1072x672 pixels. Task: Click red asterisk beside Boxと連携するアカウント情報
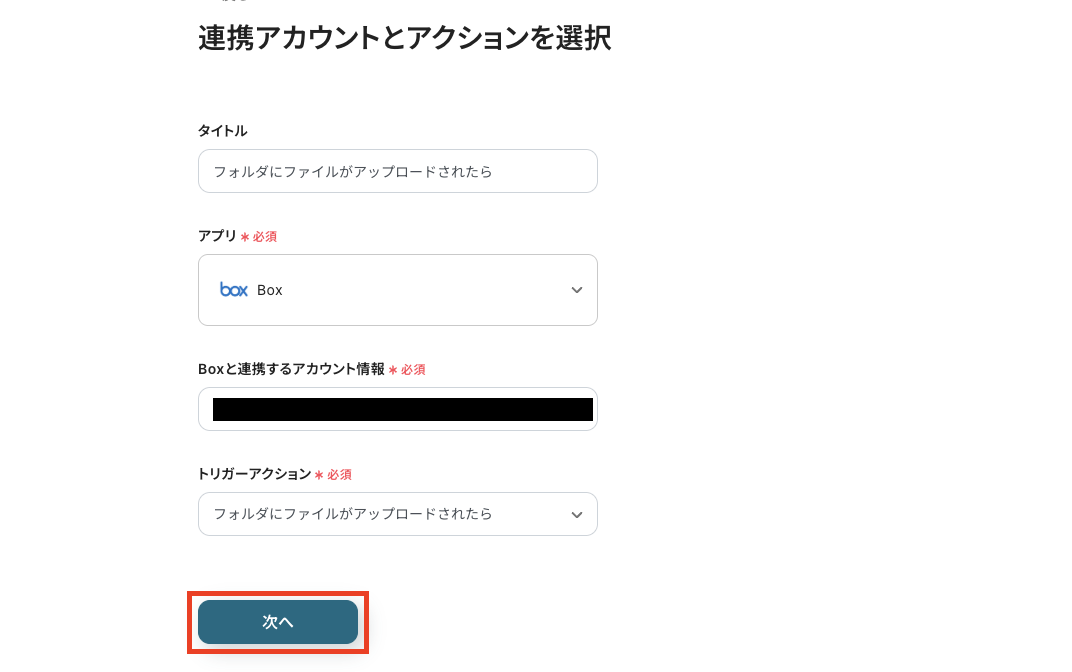[393, 370]
